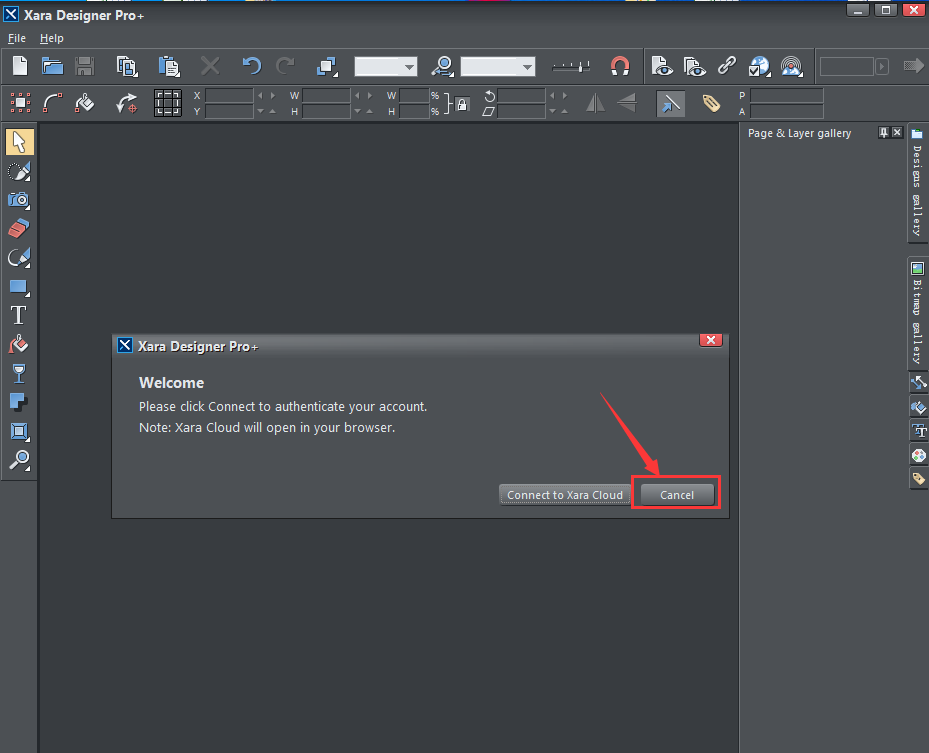Open the Names gallery tag icon at right
The height and width of the screenshot is (753, 929).
point(918,479)
